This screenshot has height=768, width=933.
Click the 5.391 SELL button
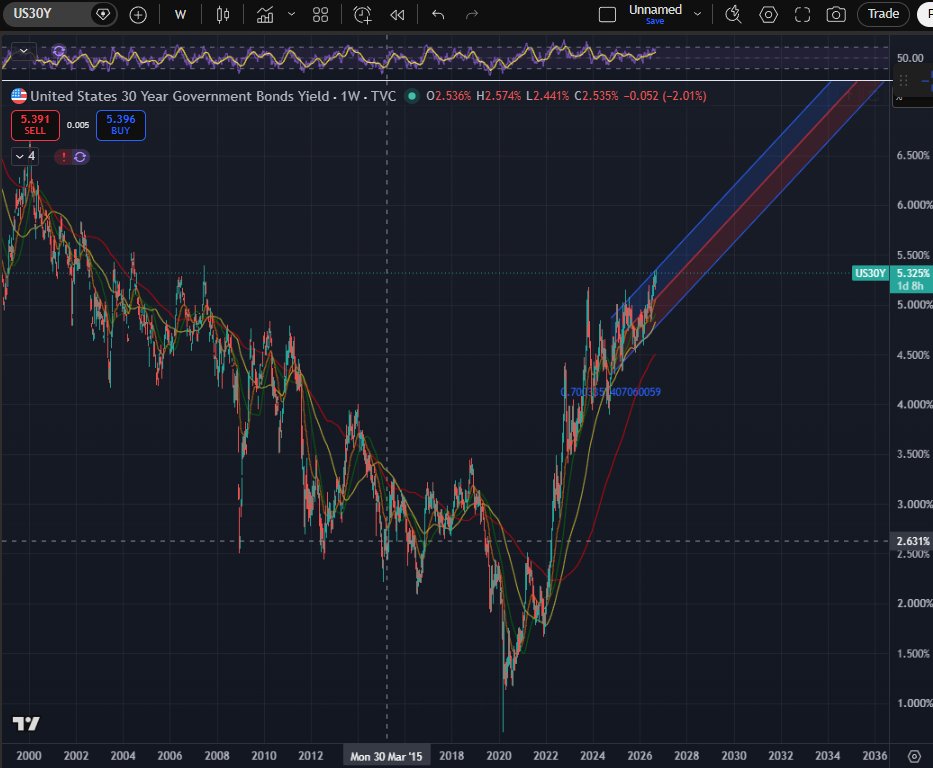click(x=35, y=125)
